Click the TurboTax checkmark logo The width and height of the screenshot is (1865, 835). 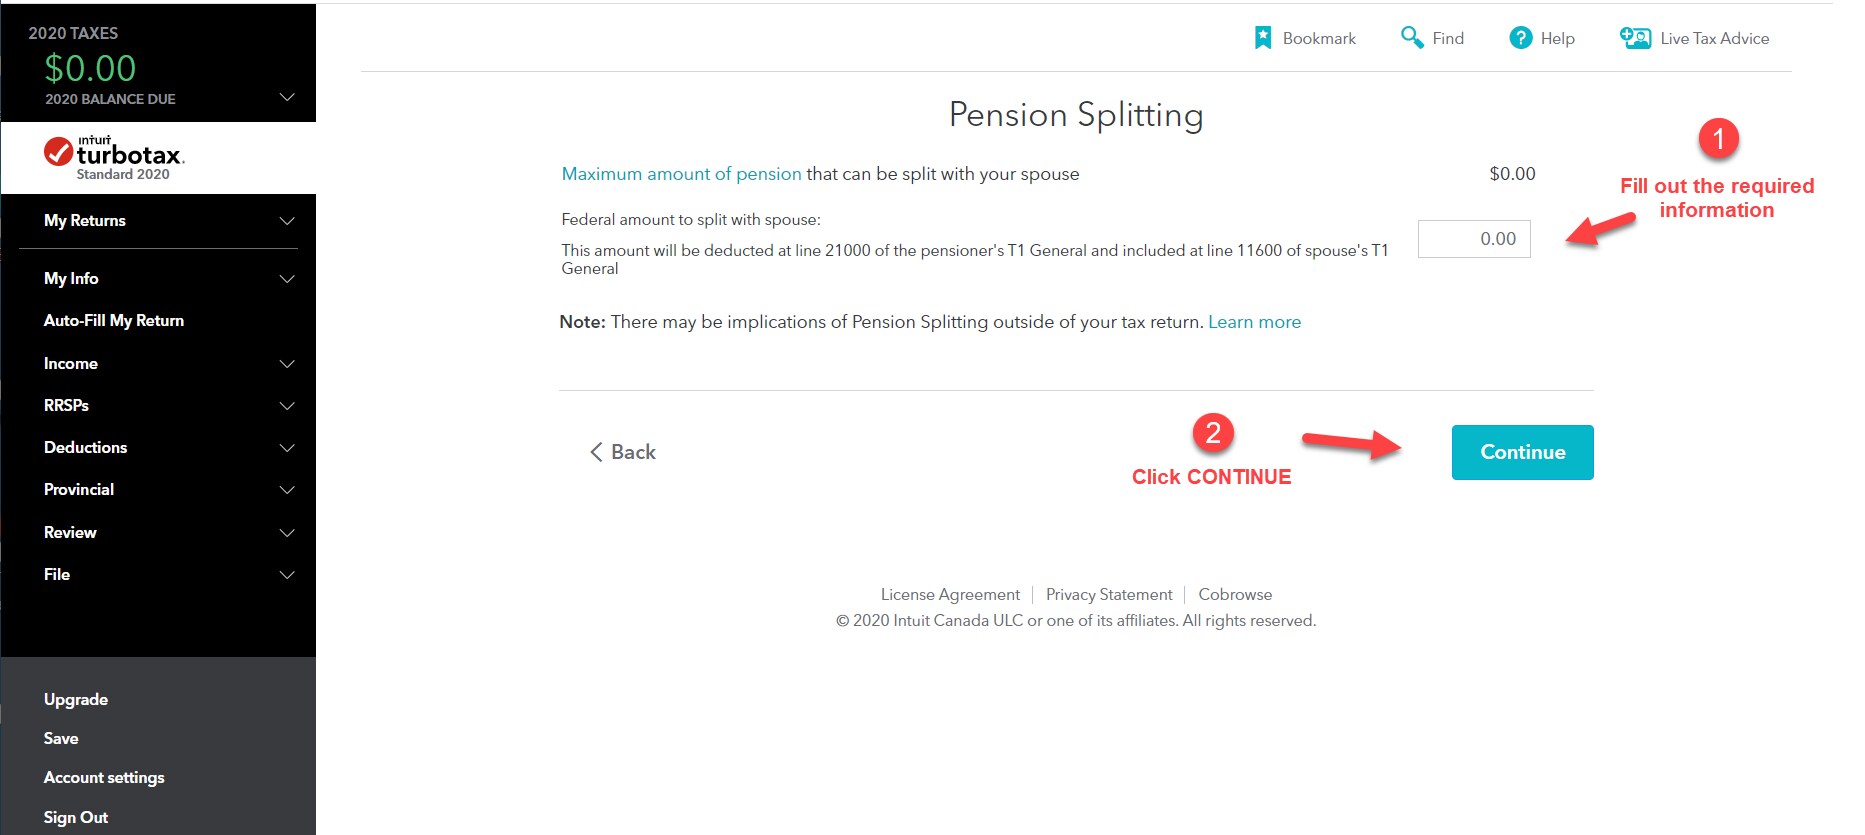[58, 152]
